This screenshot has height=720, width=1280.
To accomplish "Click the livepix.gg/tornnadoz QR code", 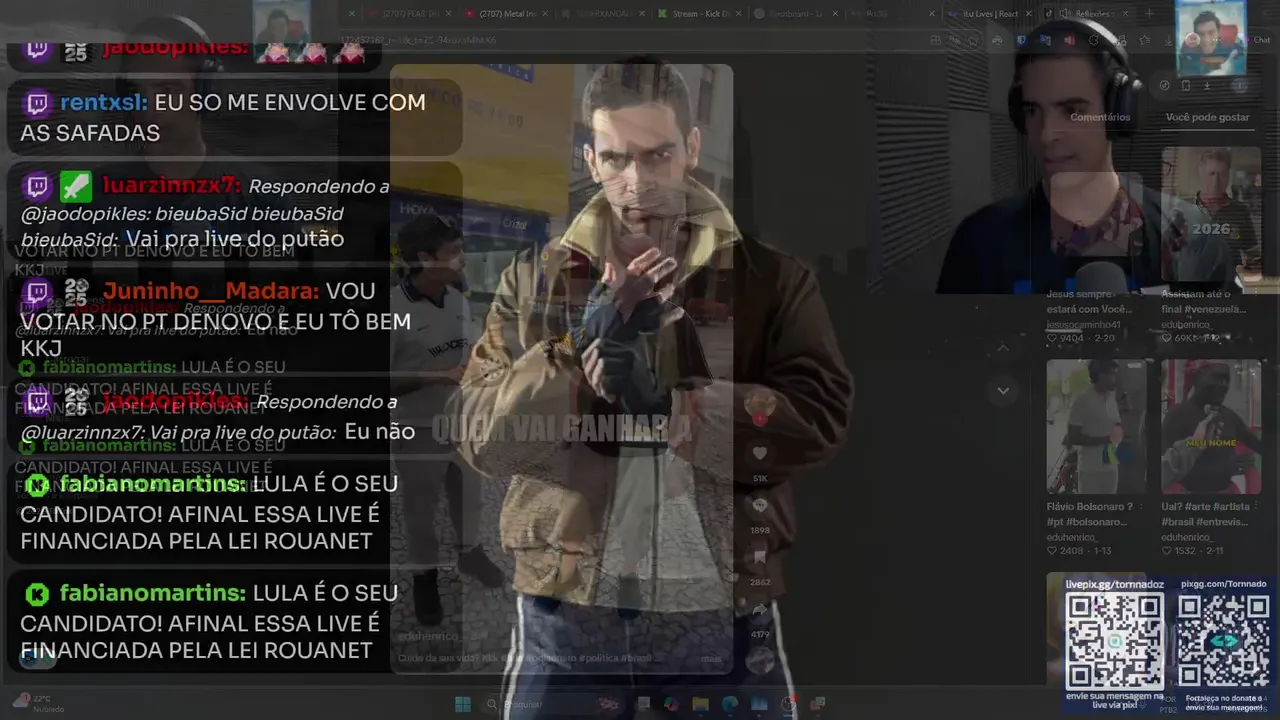I will (x=1114, y=641).
